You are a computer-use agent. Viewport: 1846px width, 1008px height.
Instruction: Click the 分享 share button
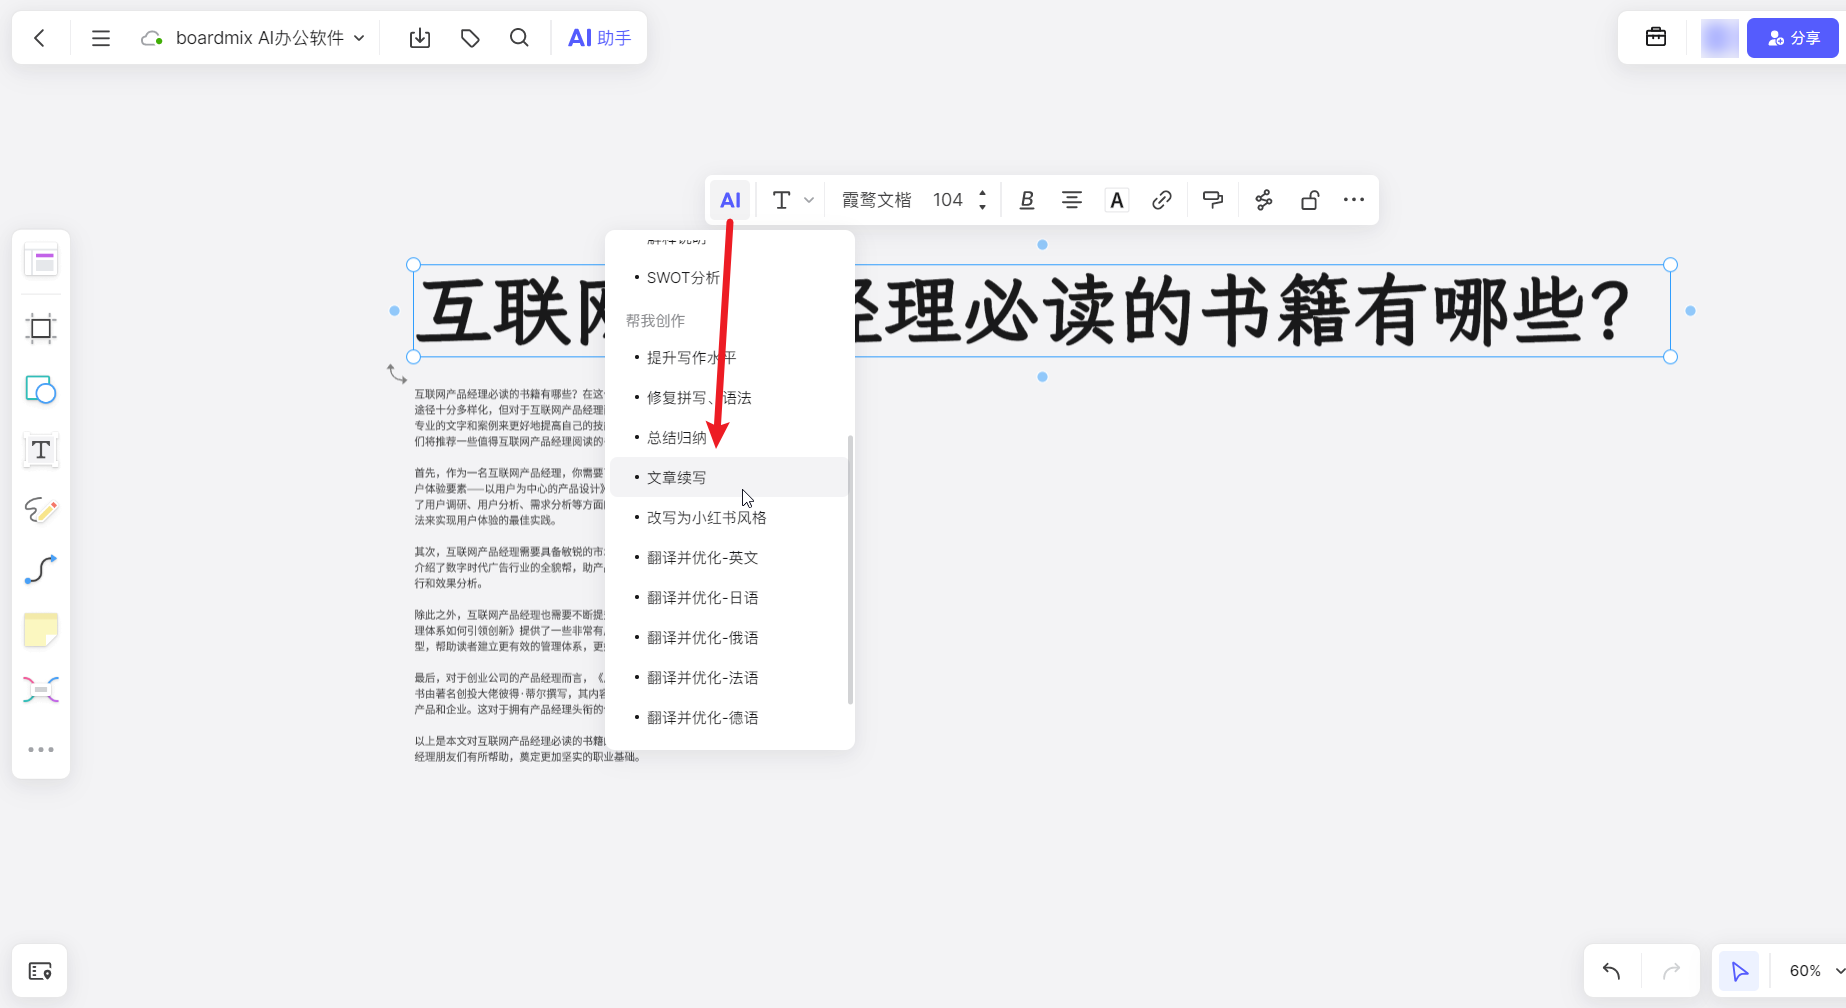pyautogui.click(x=1793, y=38)
